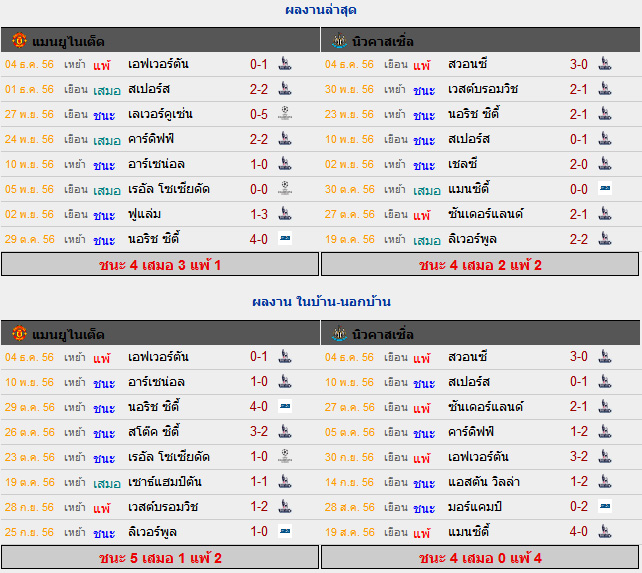642x573 pixels.
Task: Click league icon in ฟูแล่ม 1-3 row
Action: (x=285, y=213)
